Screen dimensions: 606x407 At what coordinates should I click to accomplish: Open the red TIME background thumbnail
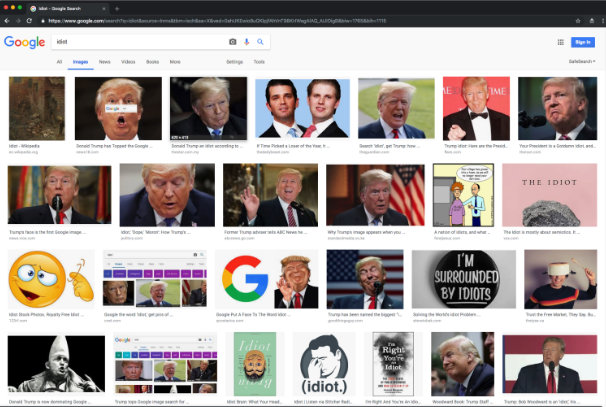pos(476,108)
